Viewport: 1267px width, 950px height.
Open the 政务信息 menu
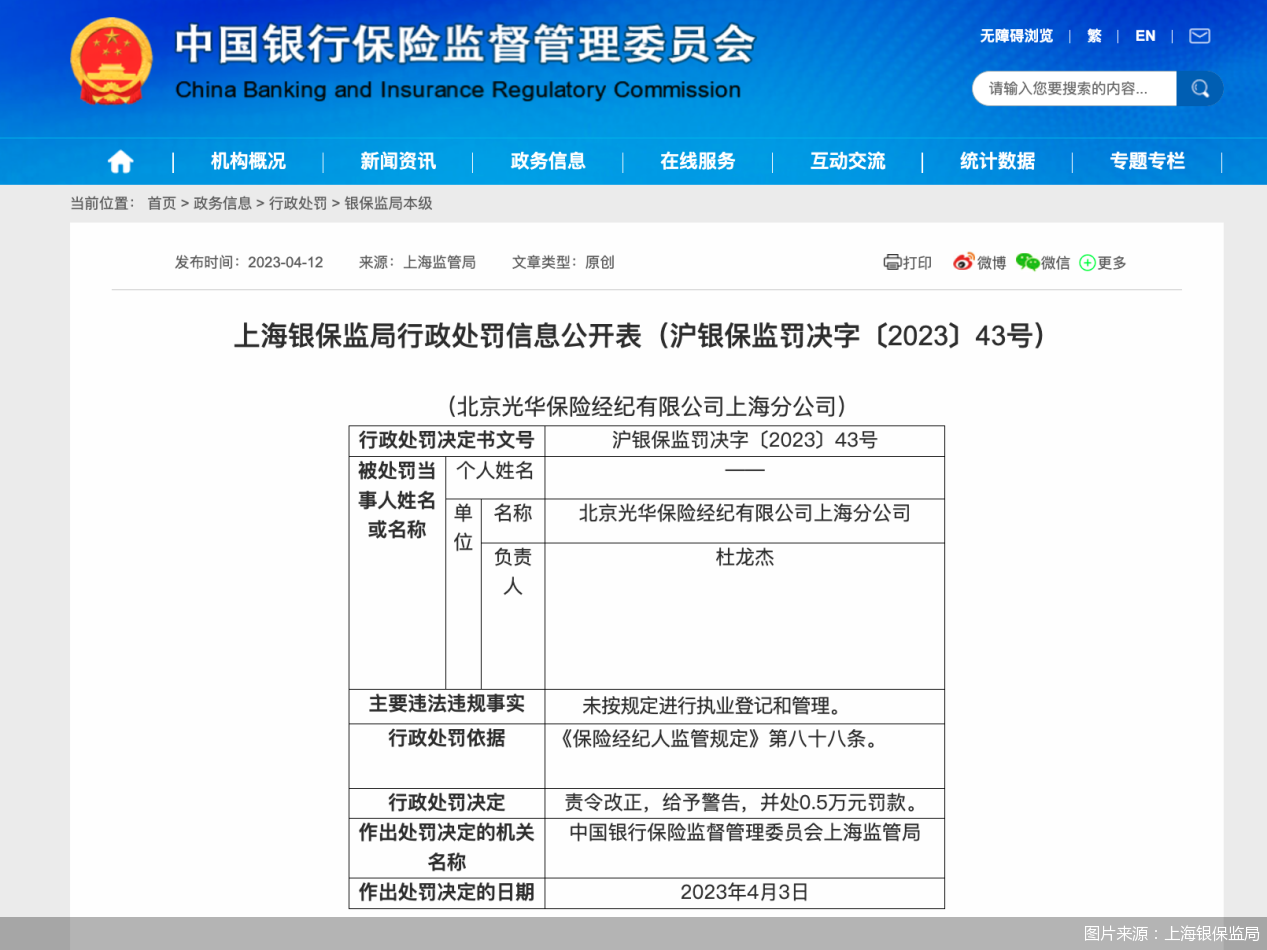548,161
